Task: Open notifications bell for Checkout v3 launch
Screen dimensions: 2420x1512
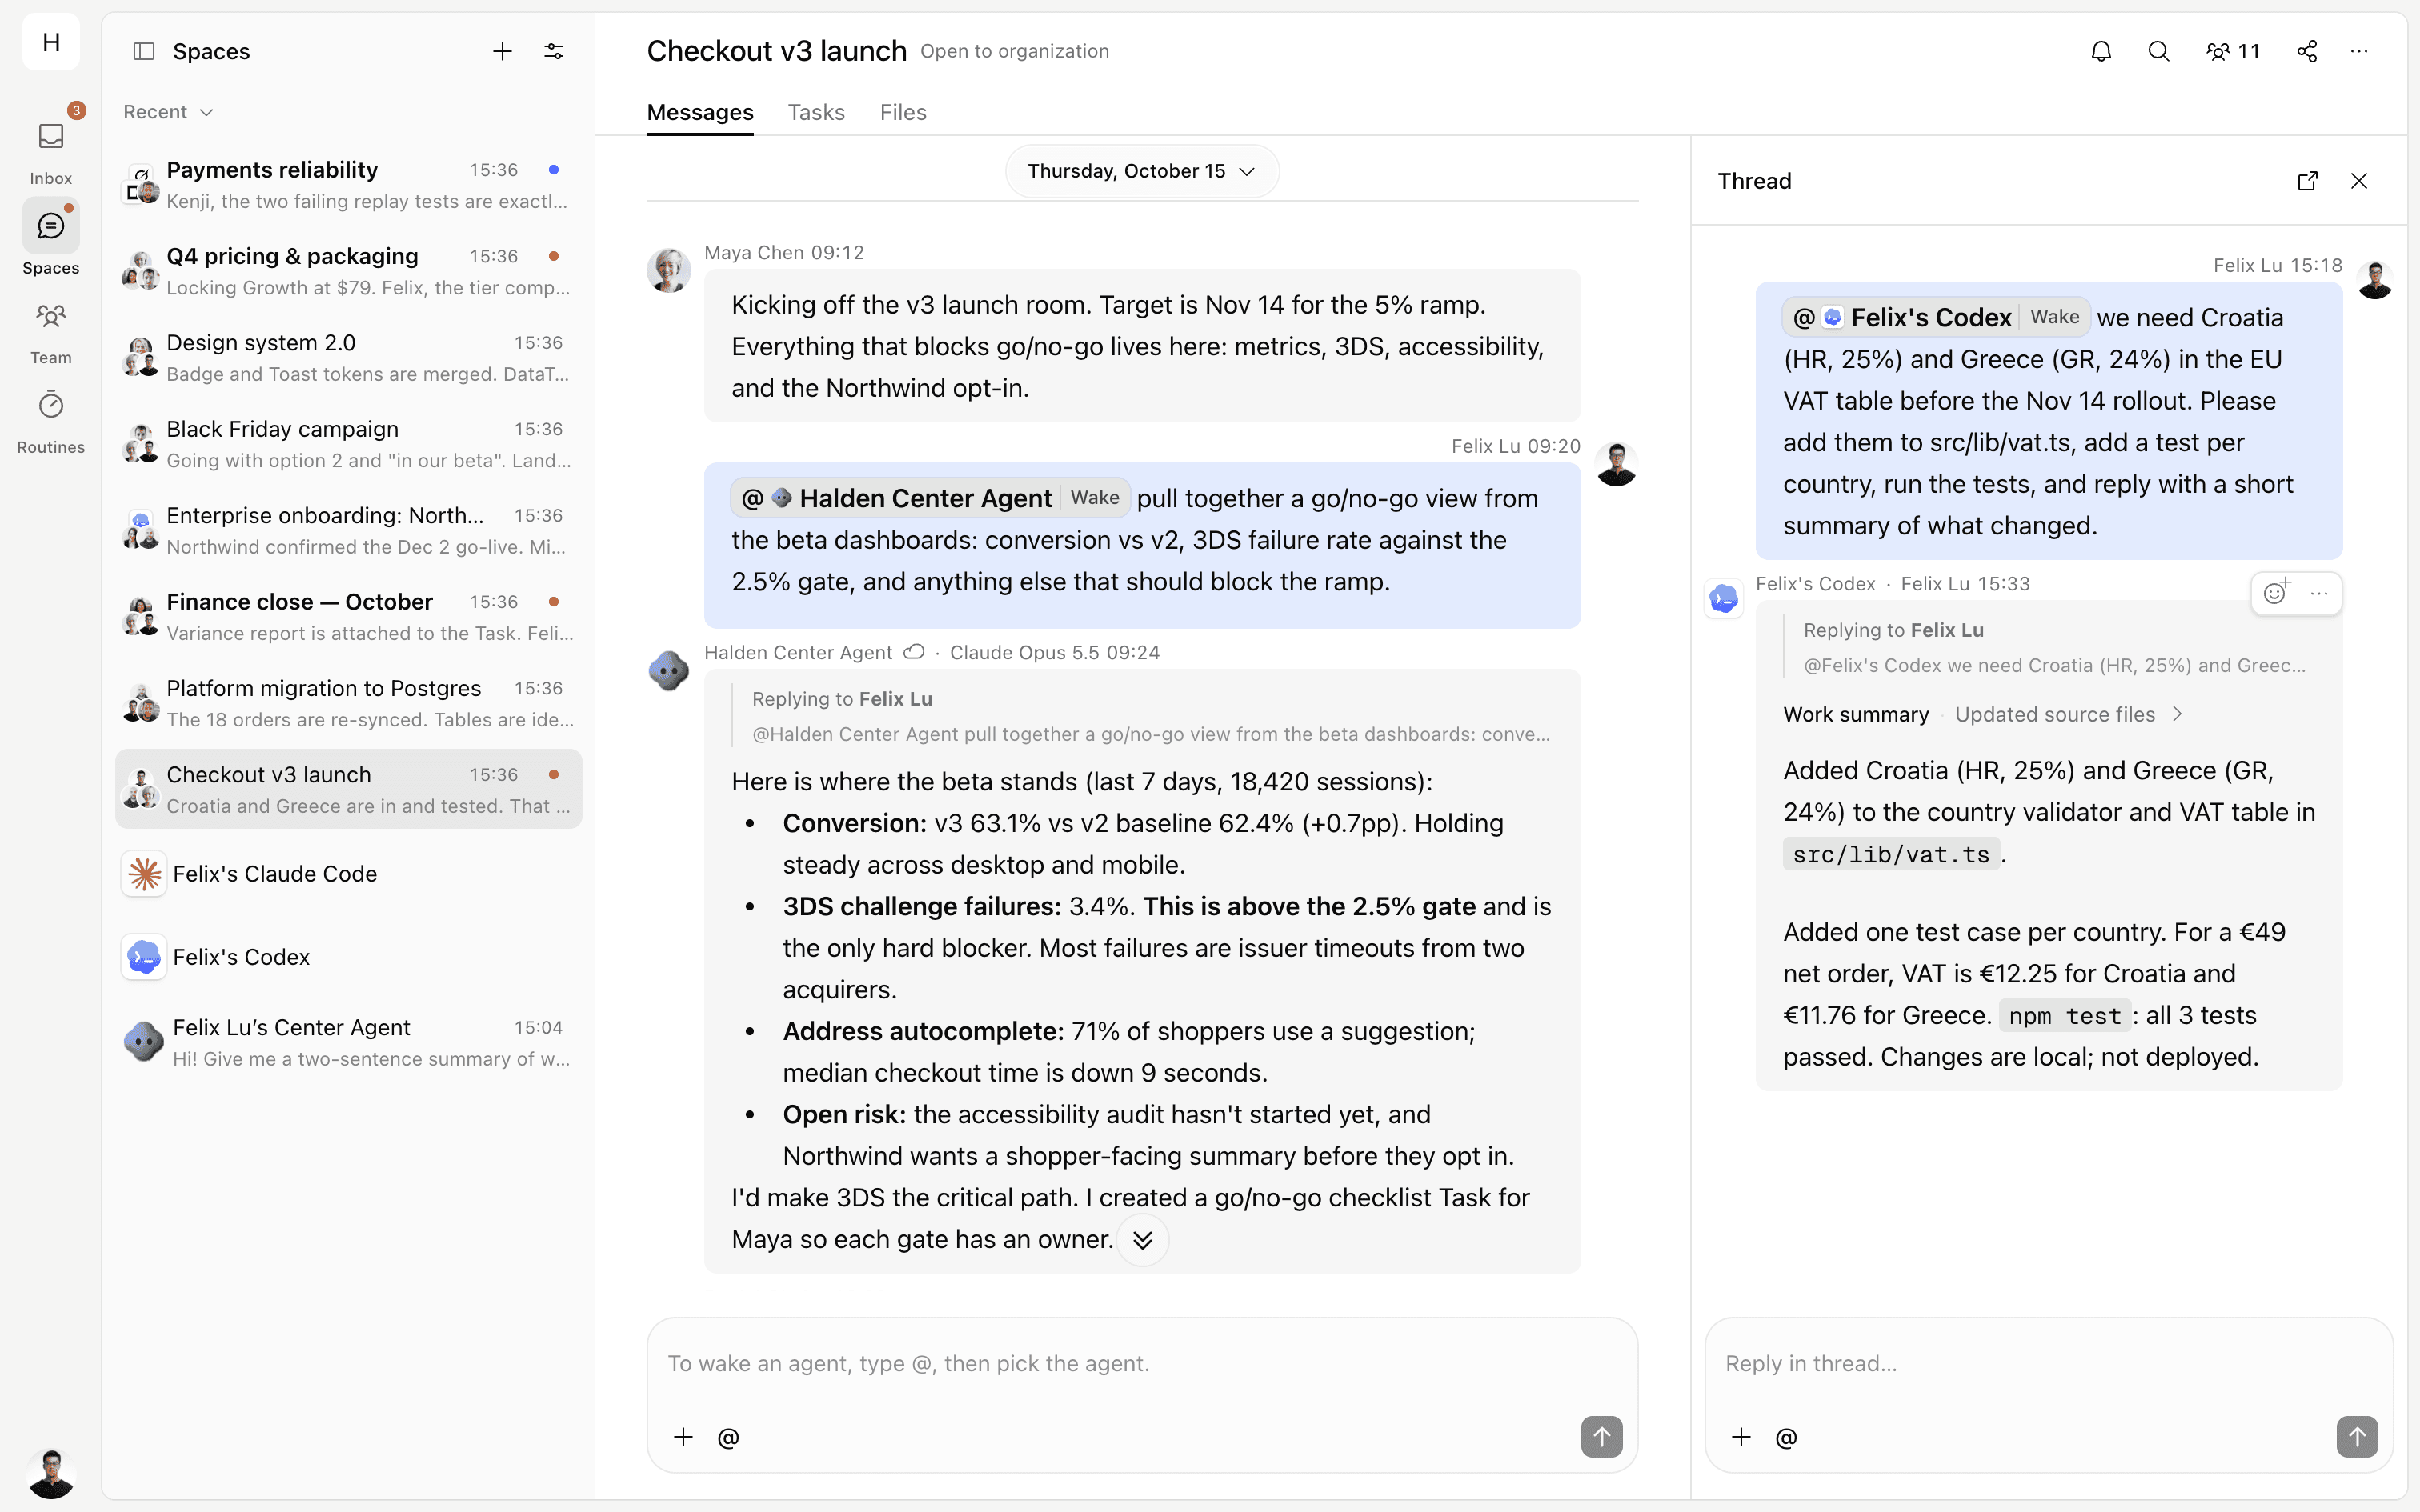Action: pos(2102,51)
